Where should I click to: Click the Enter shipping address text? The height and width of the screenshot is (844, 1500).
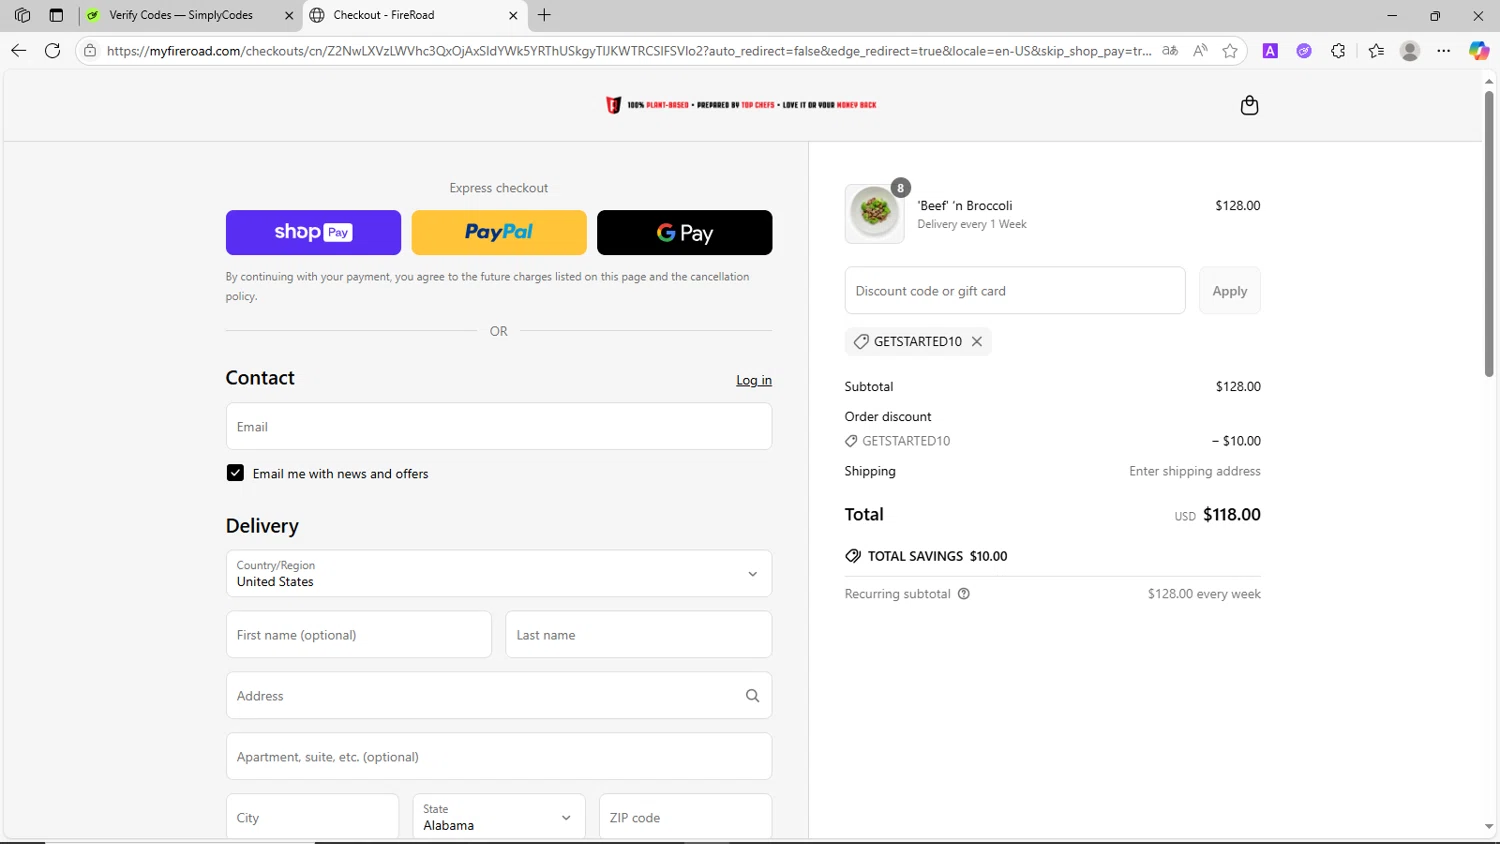(1195, 471)
